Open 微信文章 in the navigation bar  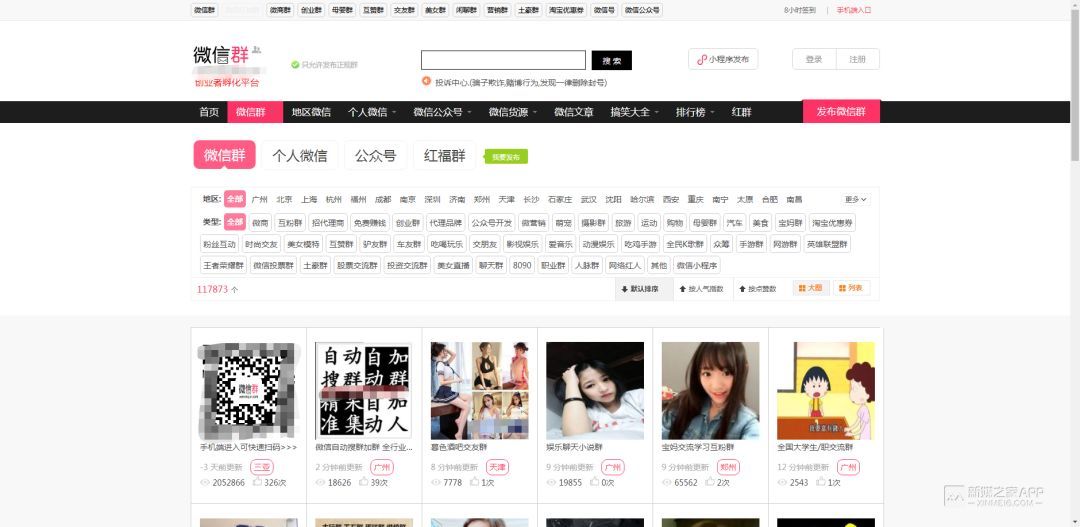tap(574, 112)
